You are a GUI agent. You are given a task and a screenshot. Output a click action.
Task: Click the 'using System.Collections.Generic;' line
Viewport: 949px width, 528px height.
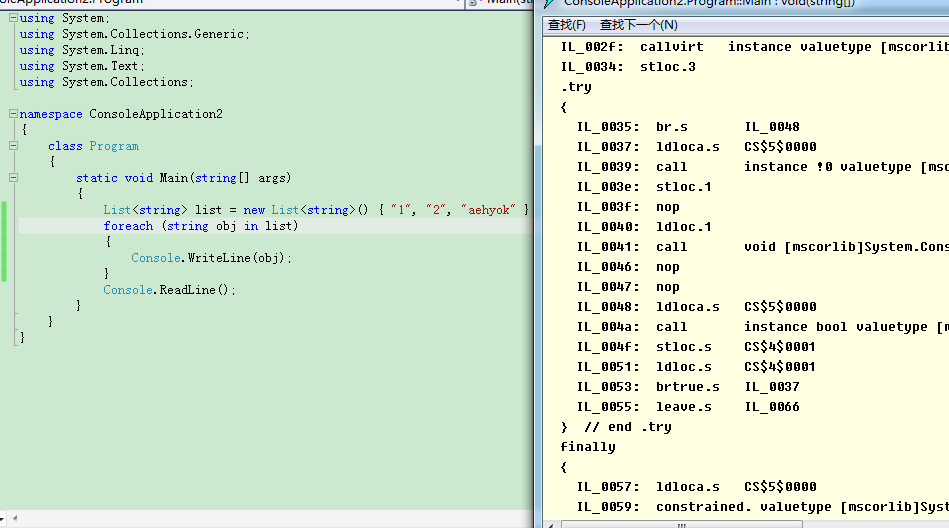pos(134,34)
